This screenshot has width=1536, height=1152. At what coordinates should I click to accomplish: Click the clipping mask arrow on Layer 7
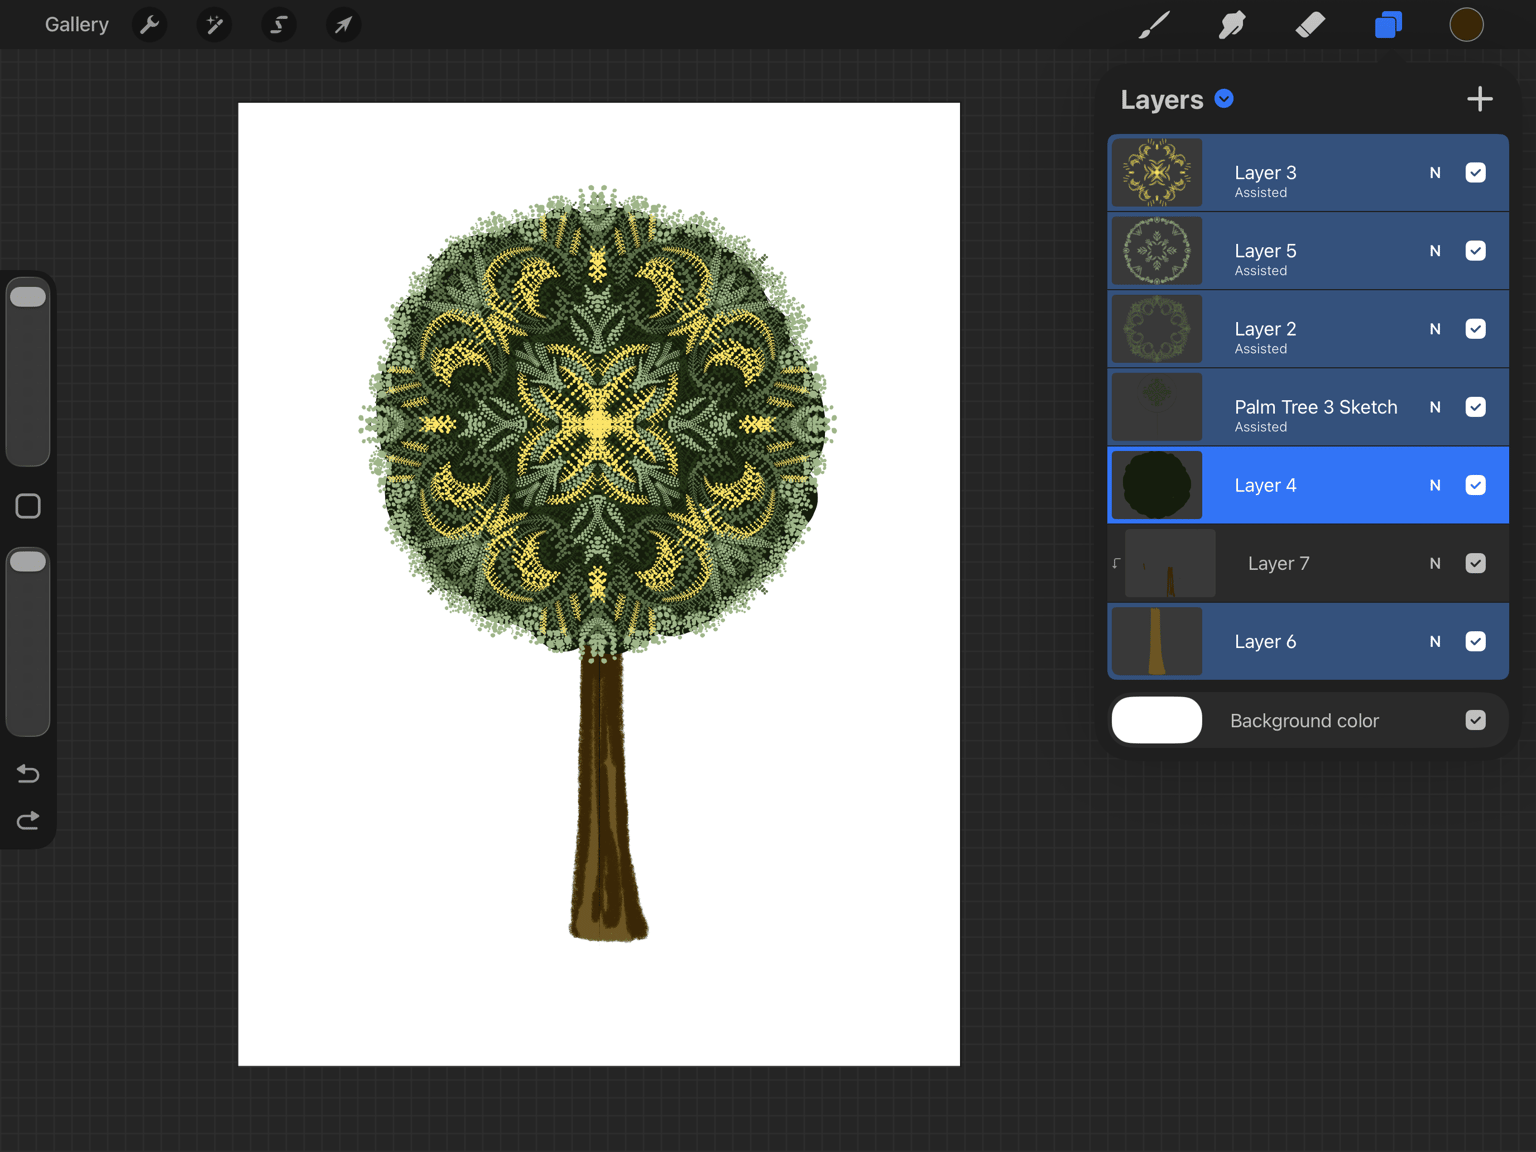1116,563
